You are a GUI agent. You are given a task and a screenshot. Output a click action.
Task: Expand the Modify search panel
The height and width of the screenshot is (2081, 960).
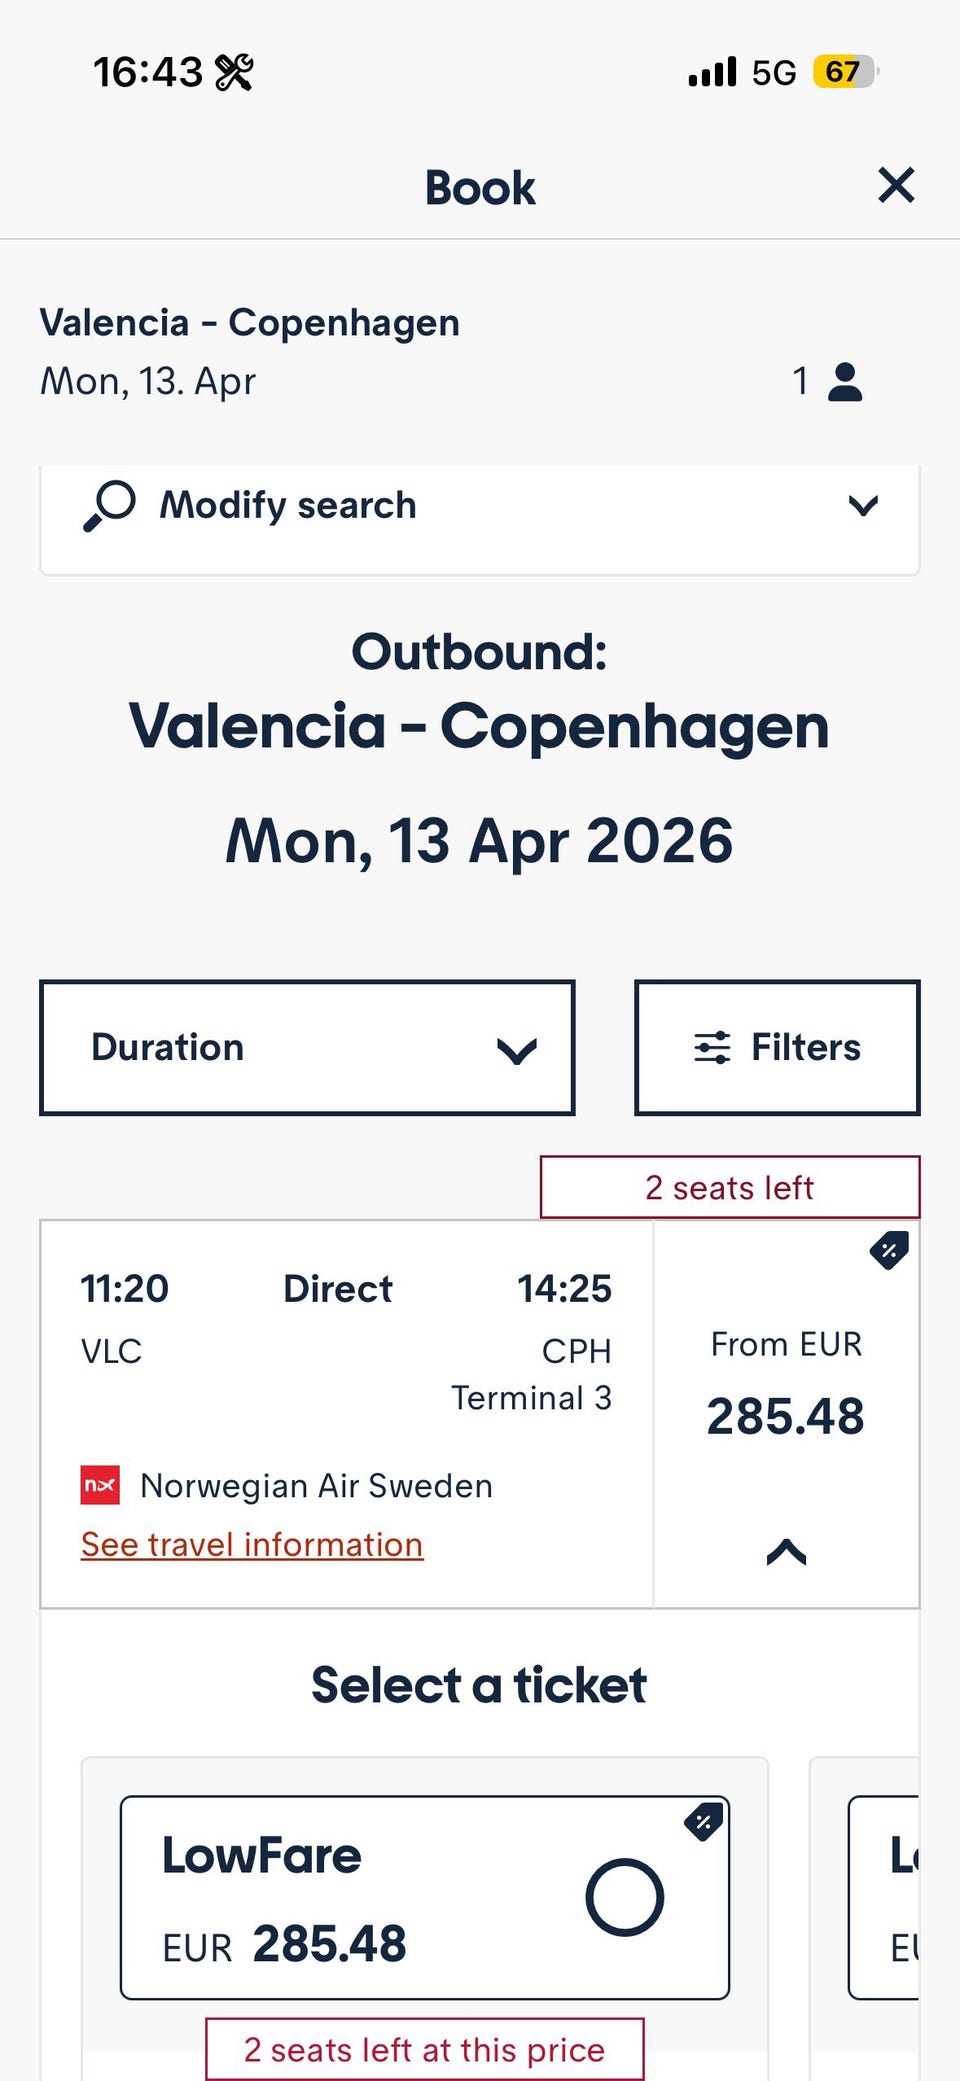click(x=862, y=506)
